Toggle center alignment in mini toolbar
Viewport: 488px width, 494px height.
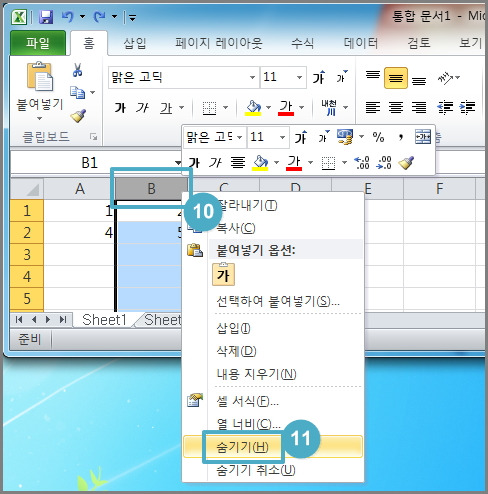point(238,163)
